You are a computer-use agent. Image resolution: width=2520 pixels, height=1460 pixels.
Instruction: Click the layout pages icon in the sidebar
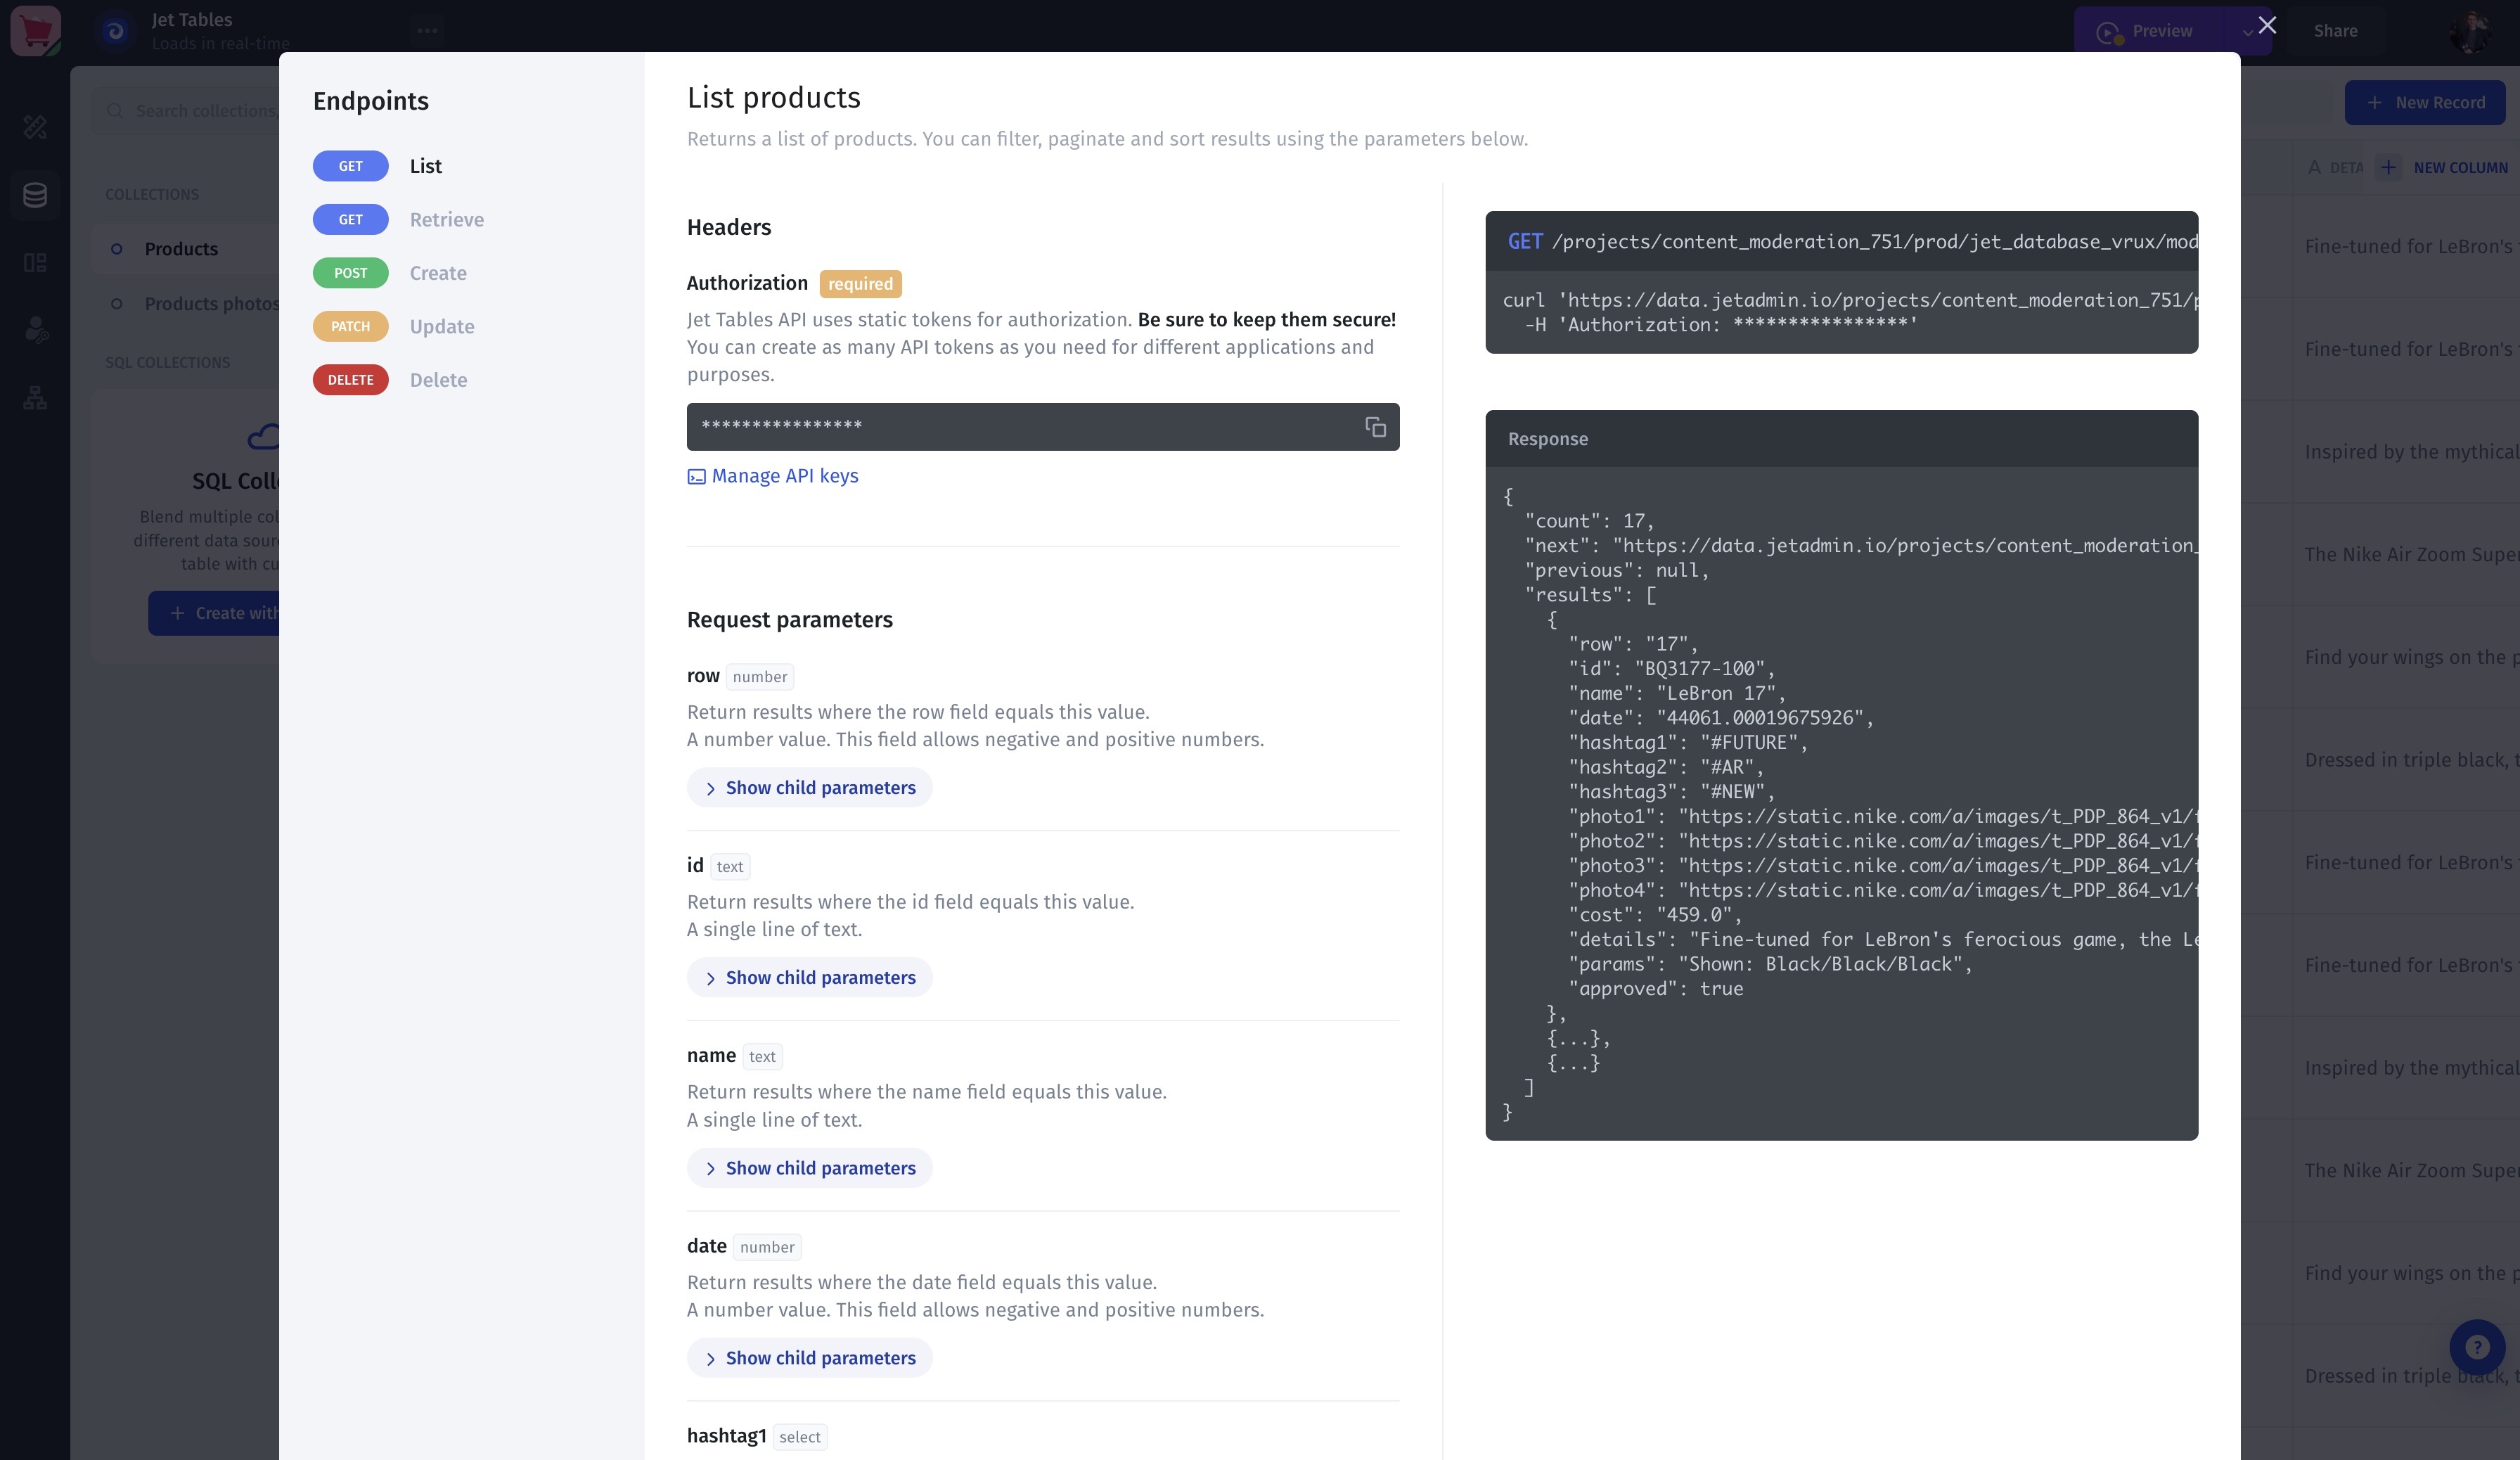[35, 263]
